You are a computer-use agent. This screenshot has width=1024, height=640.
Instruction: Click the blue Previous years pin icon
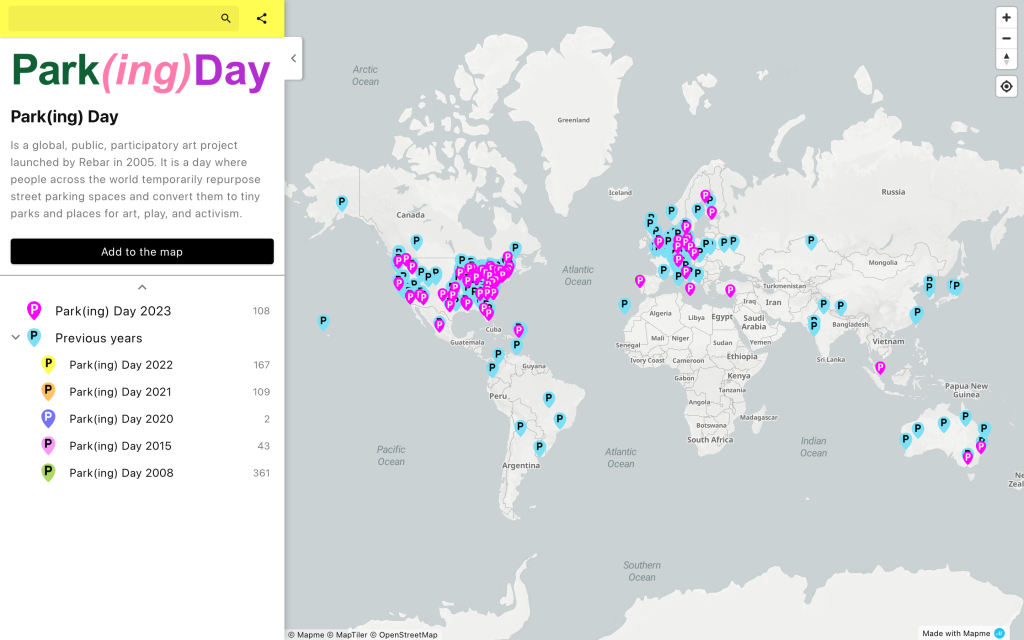coord(34,337)
